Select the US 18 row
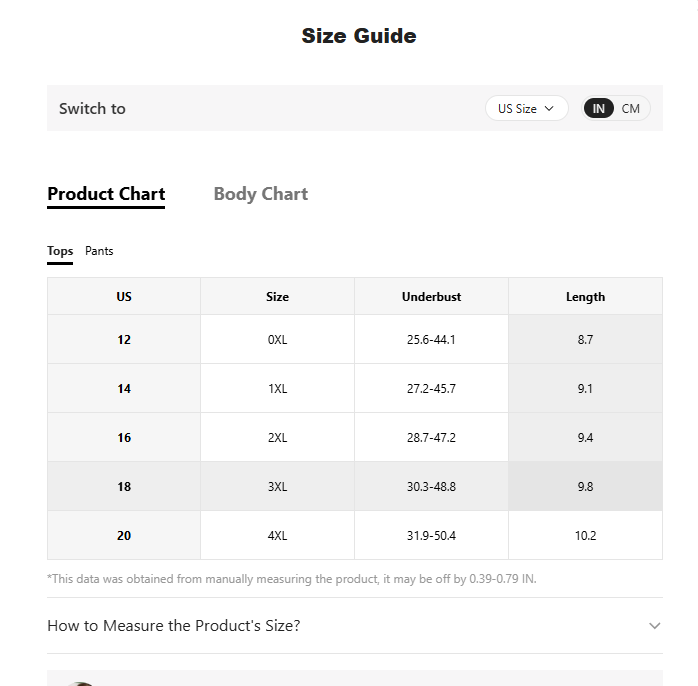Screen dimensions: 698x686 pyautogui.click(x=355, y=486)
